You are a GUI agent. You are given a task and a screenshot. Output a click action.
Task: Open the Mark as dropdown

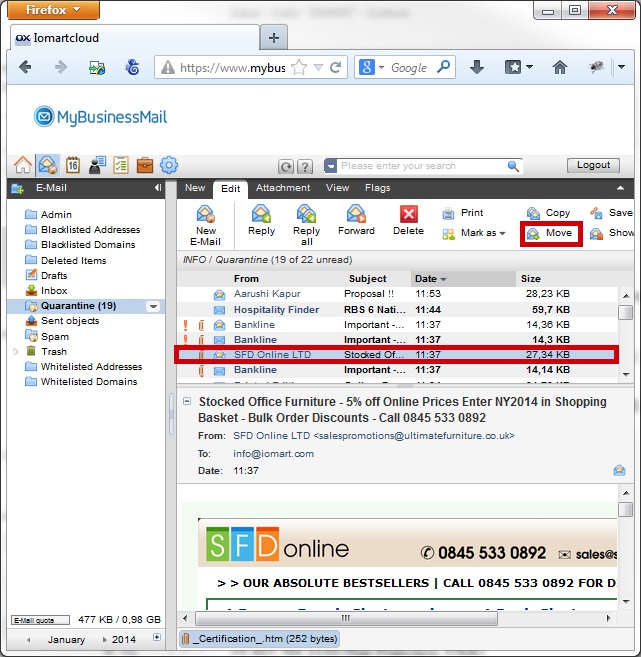pos(474,233)
